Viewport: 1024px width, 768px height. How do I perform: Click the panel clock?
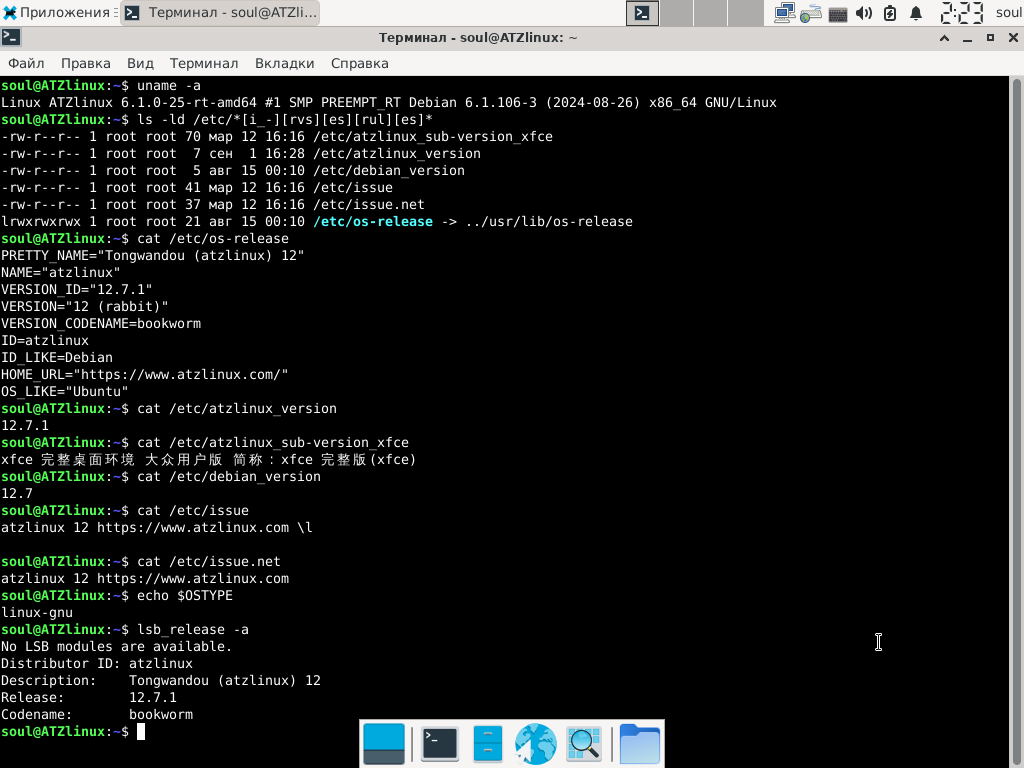pos(961,13)
